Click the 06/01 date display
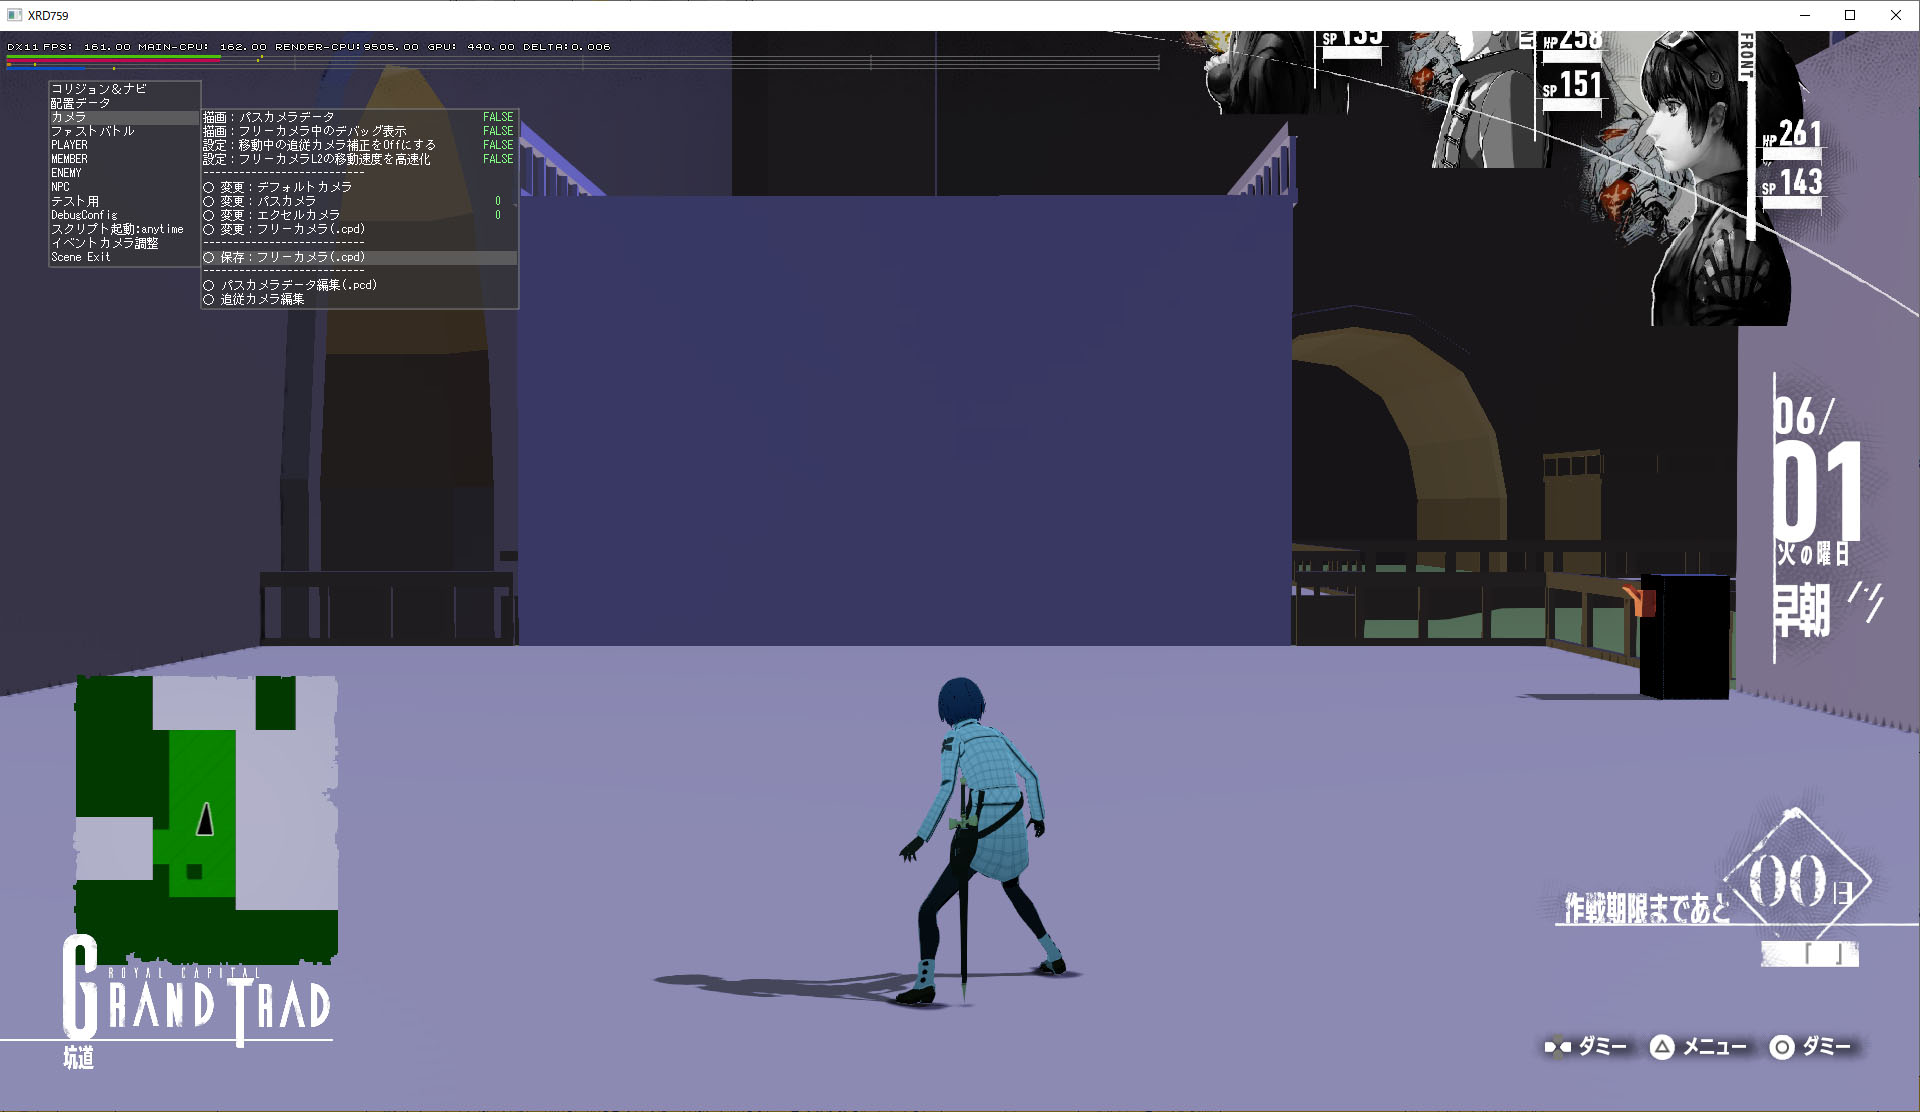1920x1112 pixels. [1817, 468]
